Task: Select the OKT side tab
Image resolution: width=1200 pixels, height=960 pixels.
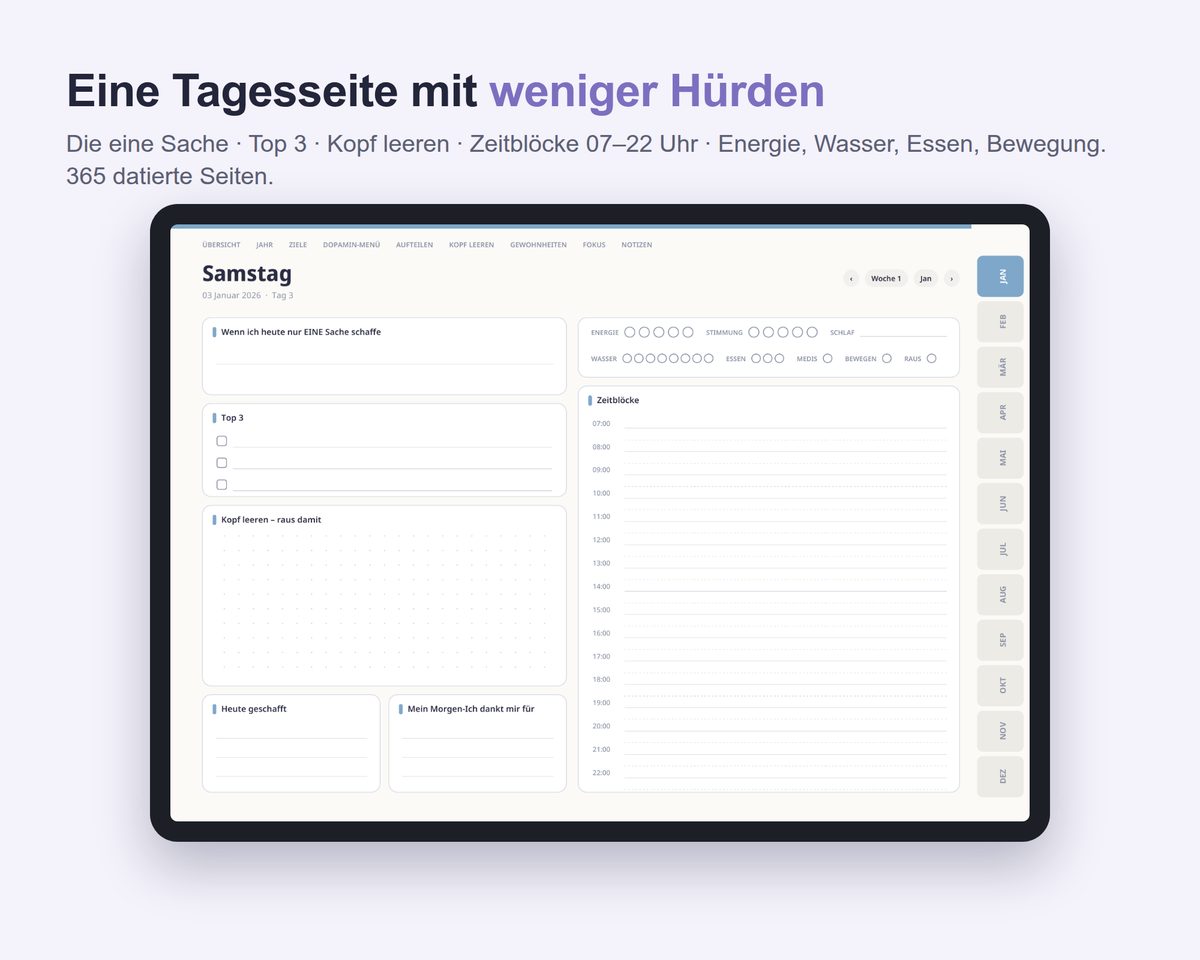Action: (1000, 686)
